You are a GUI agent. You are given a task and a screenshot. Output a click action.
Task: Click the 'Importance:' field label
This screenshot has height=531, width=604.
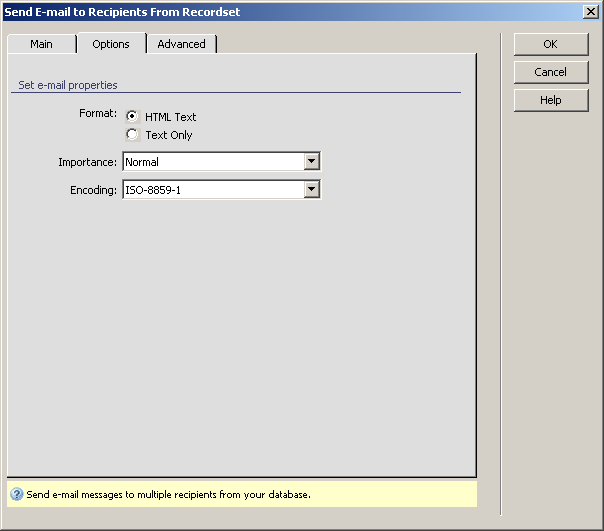pyautogui.click(x=87, y=162)
